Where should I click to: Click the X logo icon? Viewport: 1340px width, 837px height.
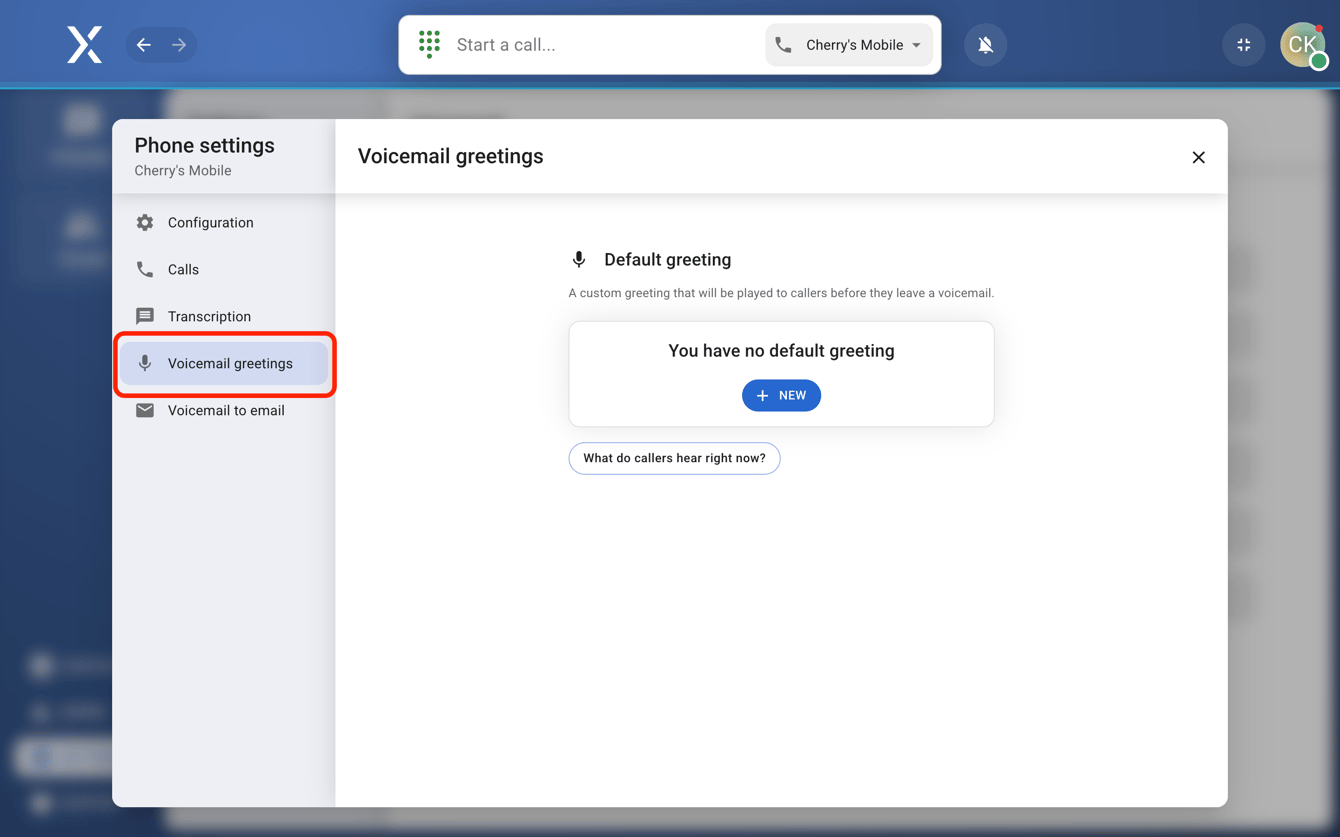click(x=84, y=45)
